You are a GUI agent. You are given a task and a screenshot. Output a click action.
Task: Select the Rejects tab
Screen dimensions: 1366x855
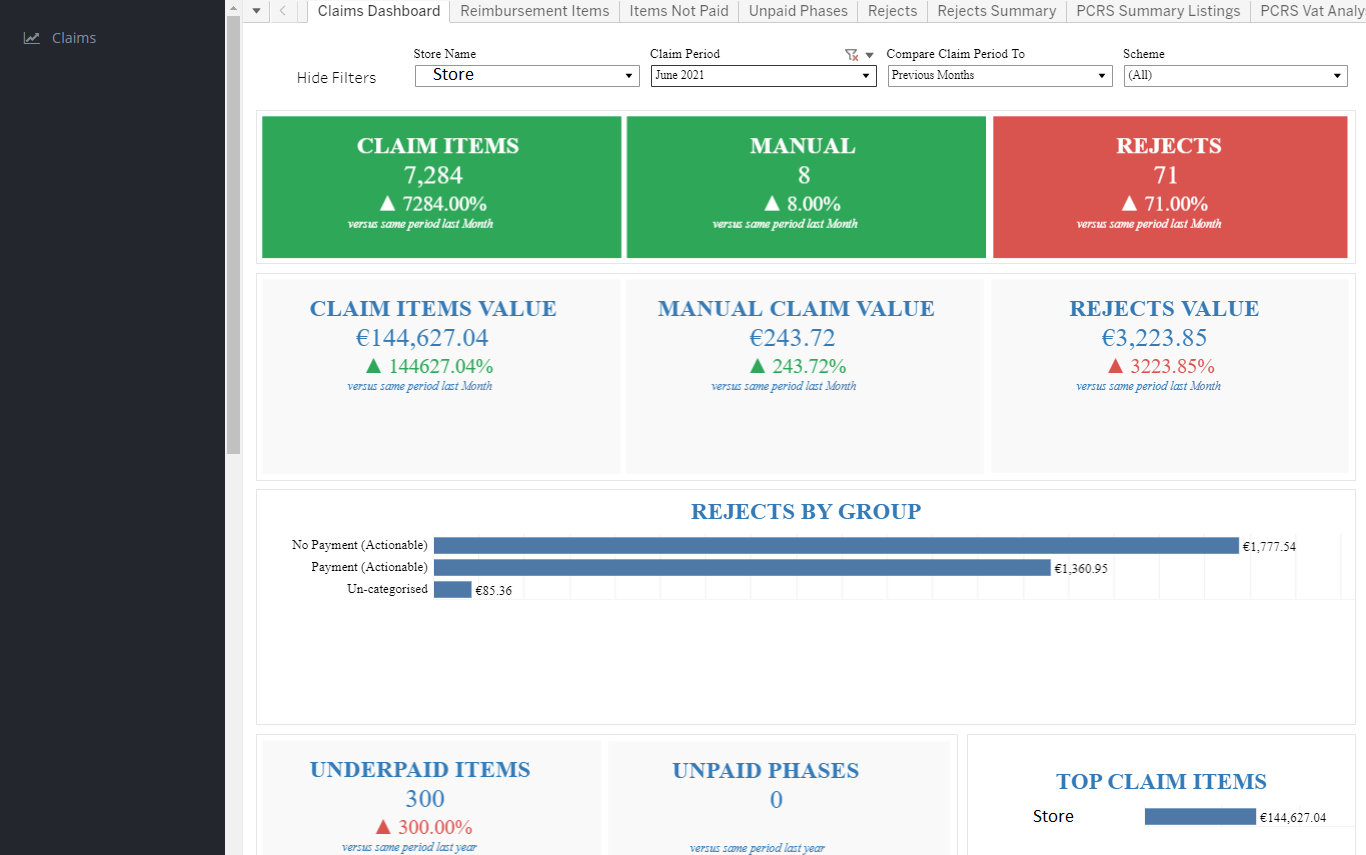893,11
